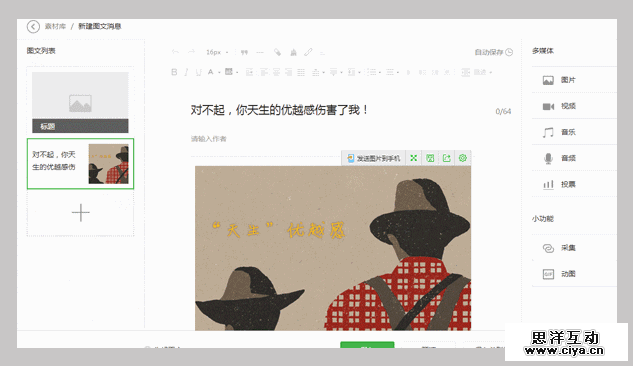Click the 自动保存 label
The image size is (633, 366).
click(489, 52)
